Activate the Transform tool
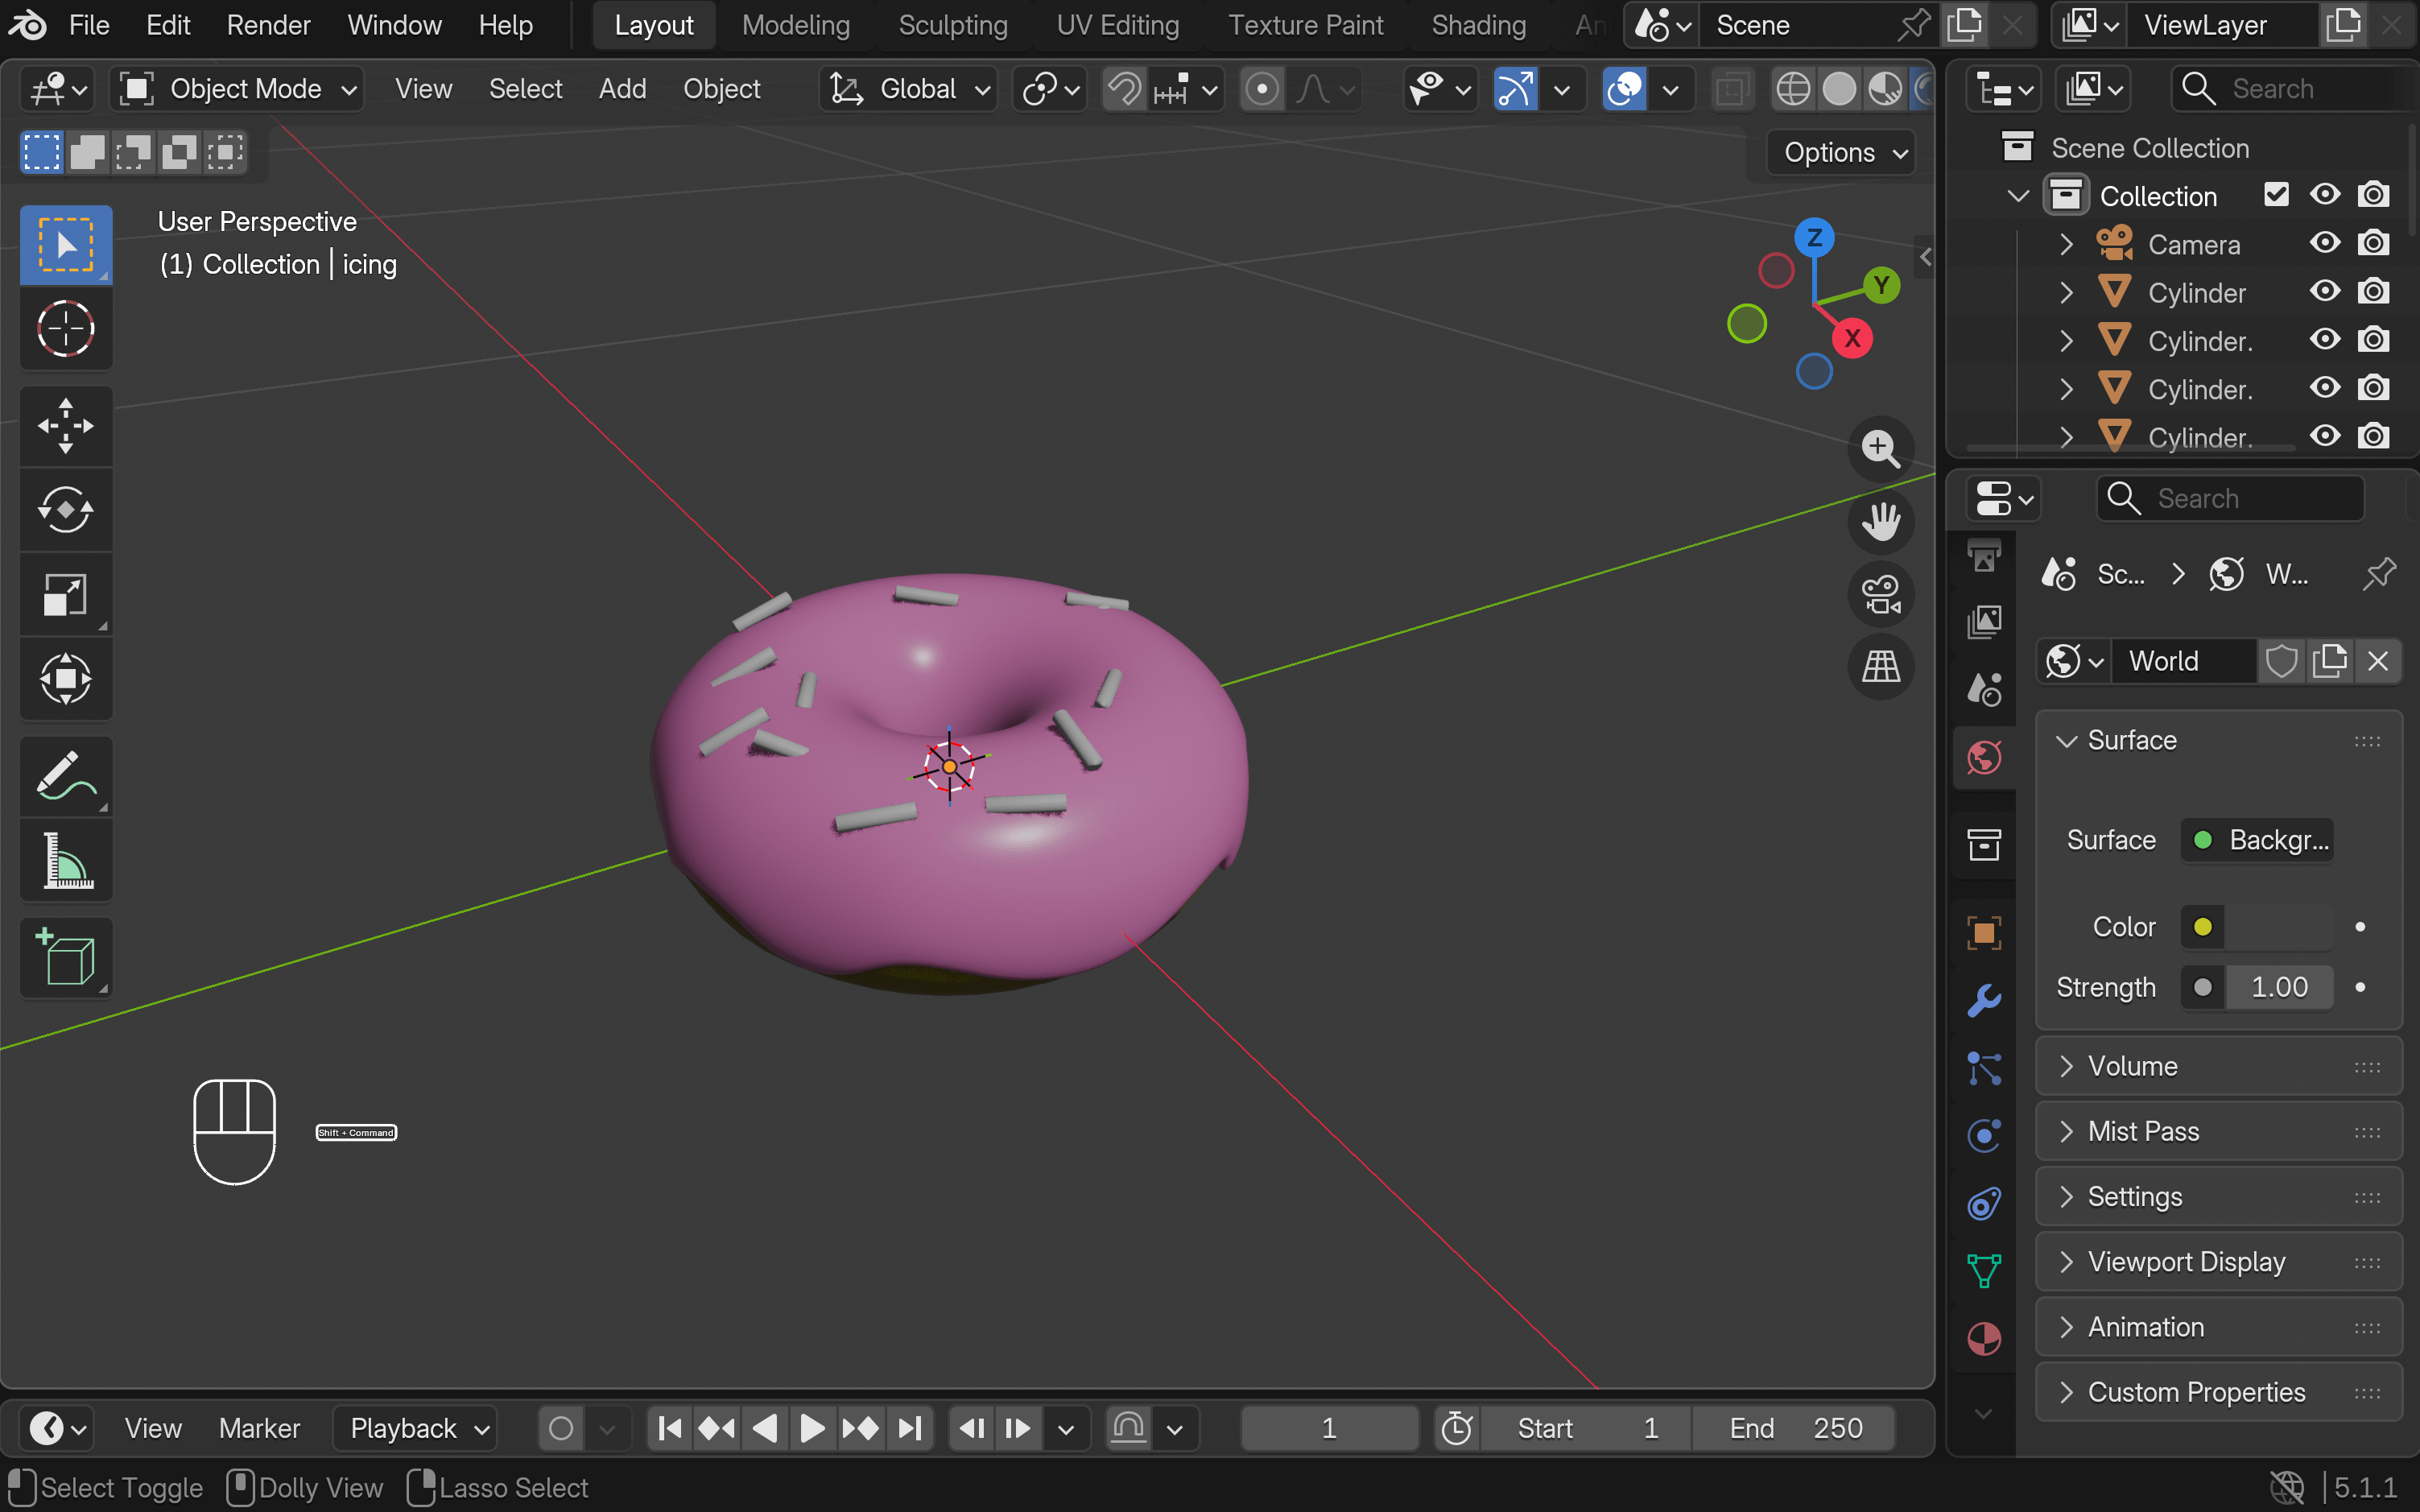 tap(66, 679)
